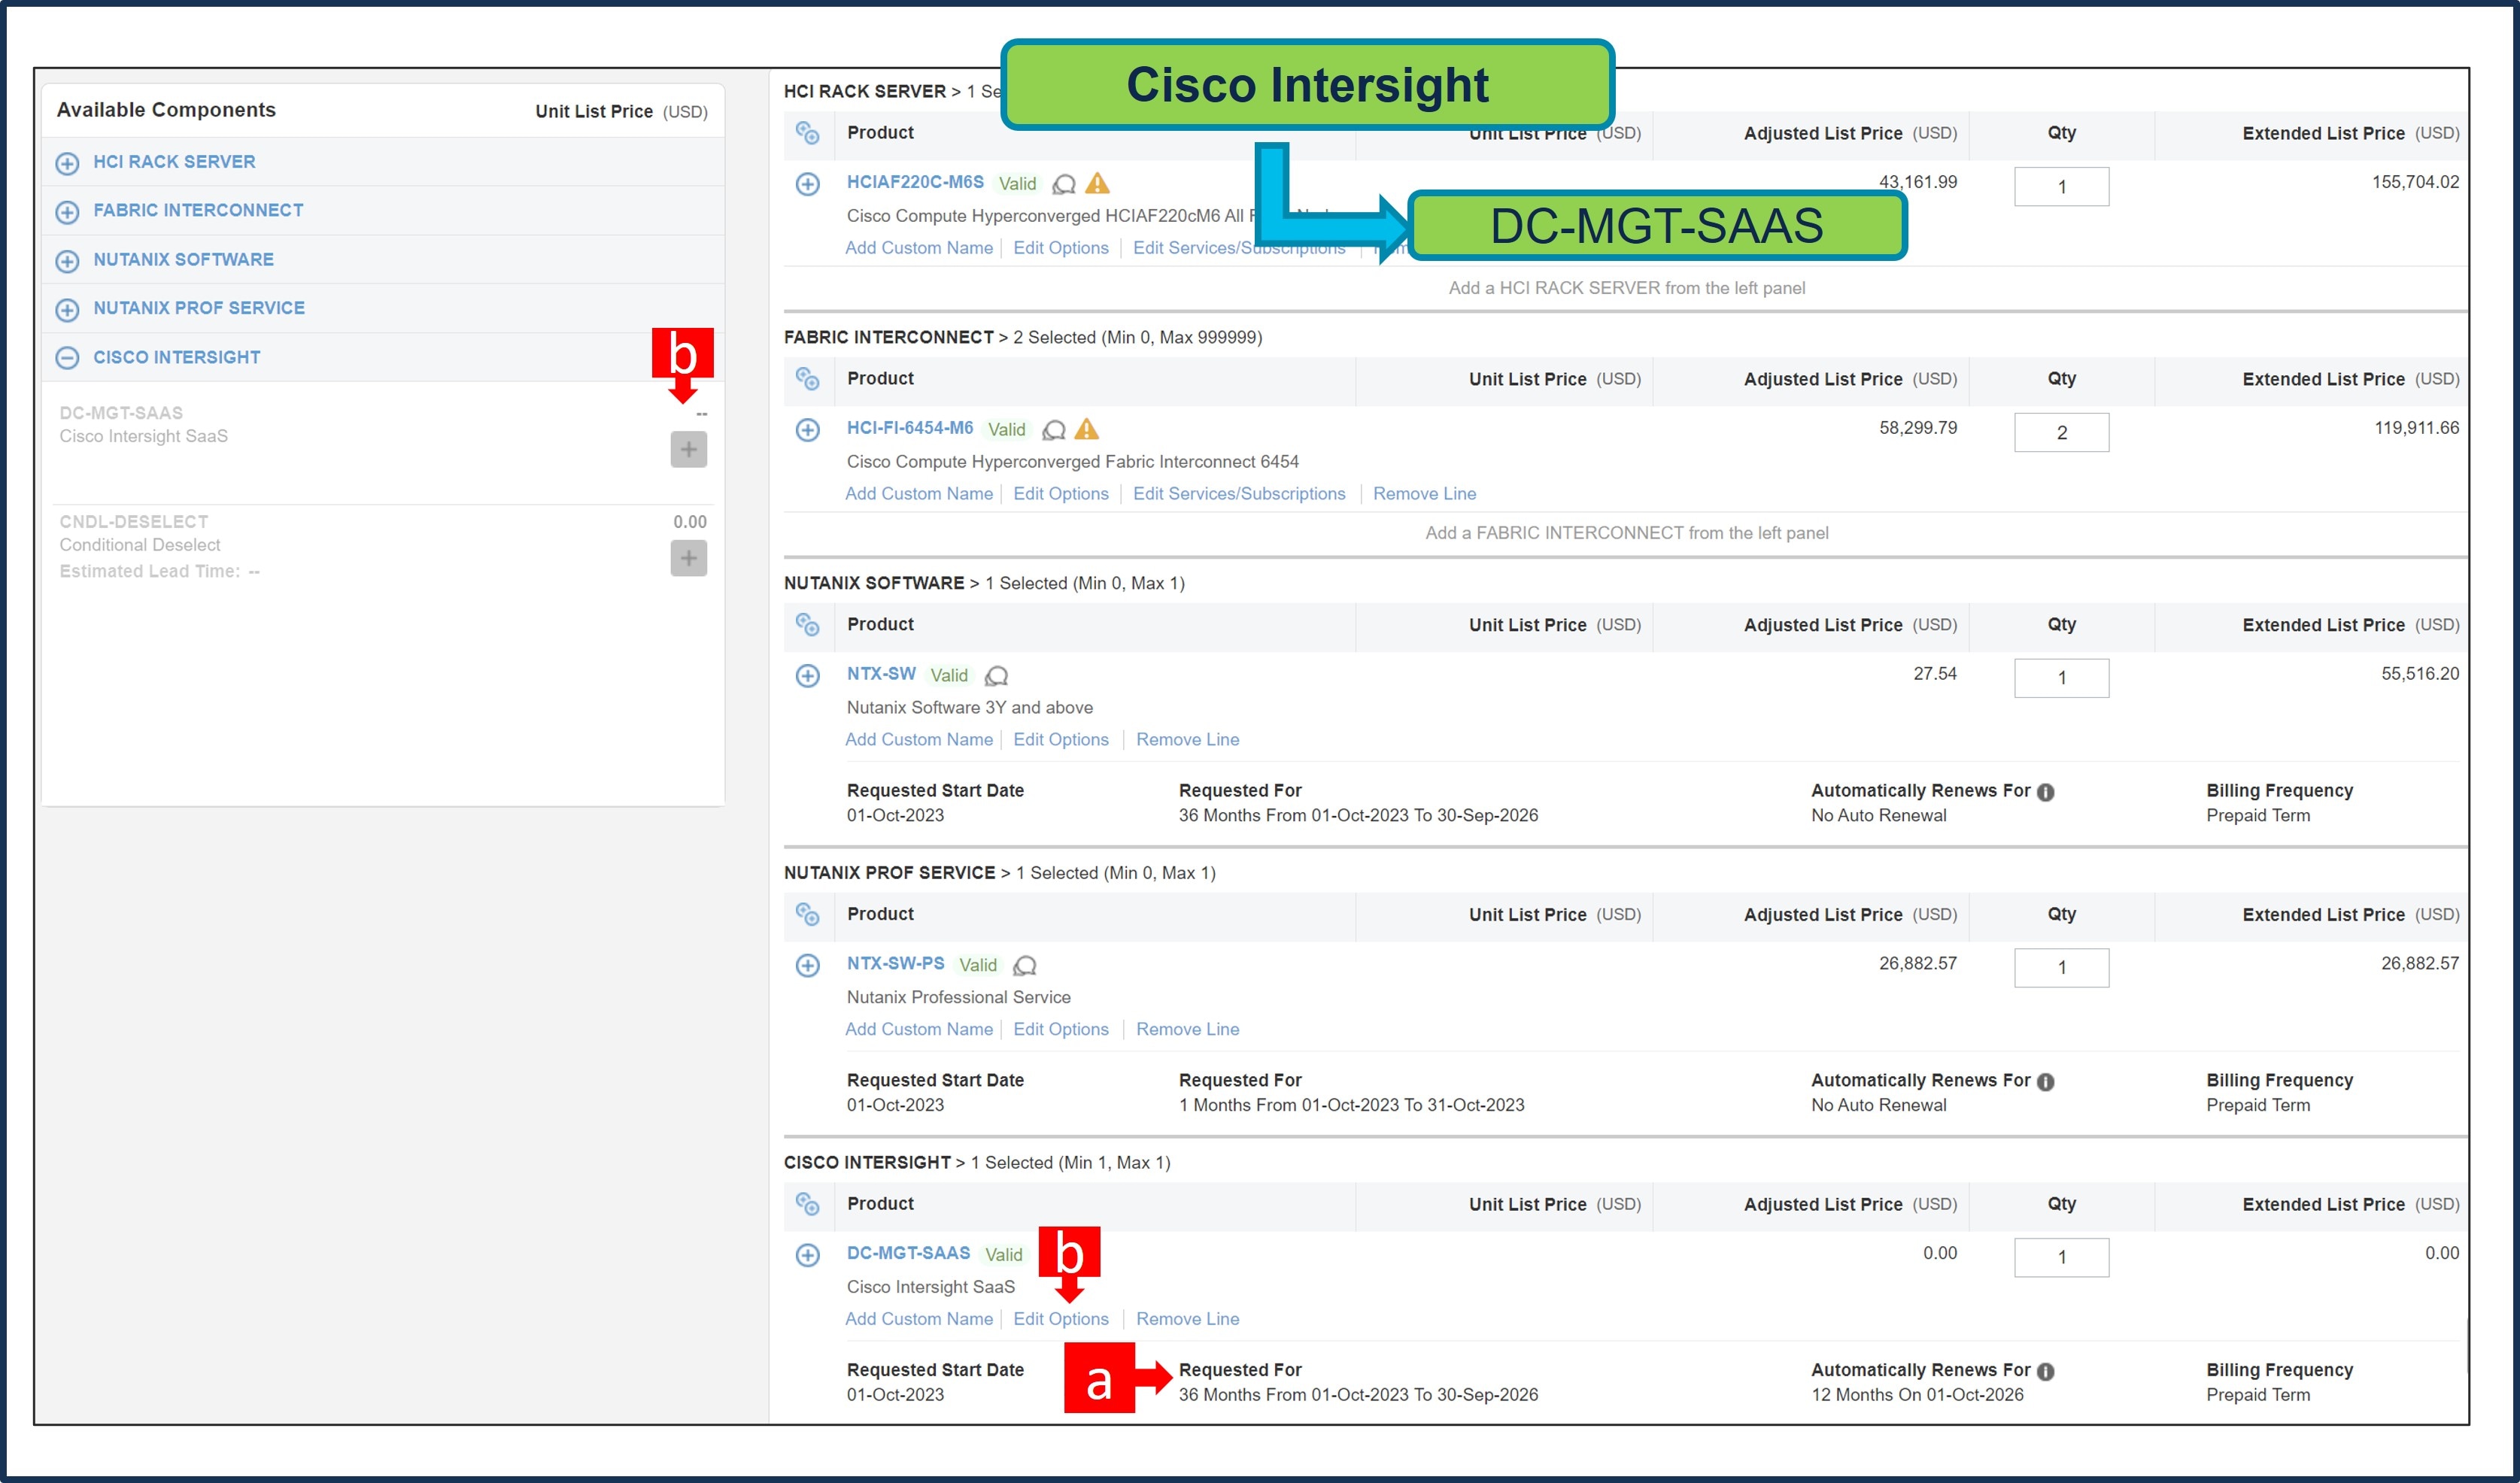Screen dimensions: 2520x1483
Task: Click the extended price 55,516.20
Action: click(2419, 674)
